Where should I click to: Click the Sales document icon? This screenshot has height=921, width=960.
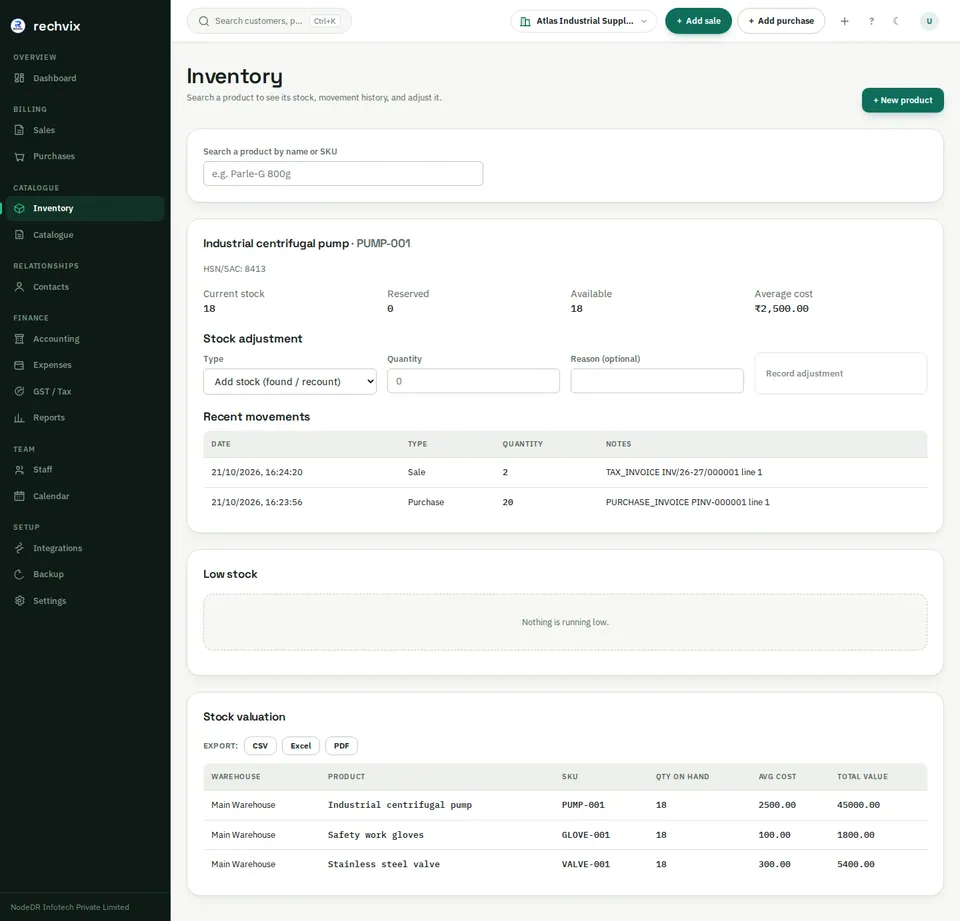pyautogui.click(x=20, y=130)
